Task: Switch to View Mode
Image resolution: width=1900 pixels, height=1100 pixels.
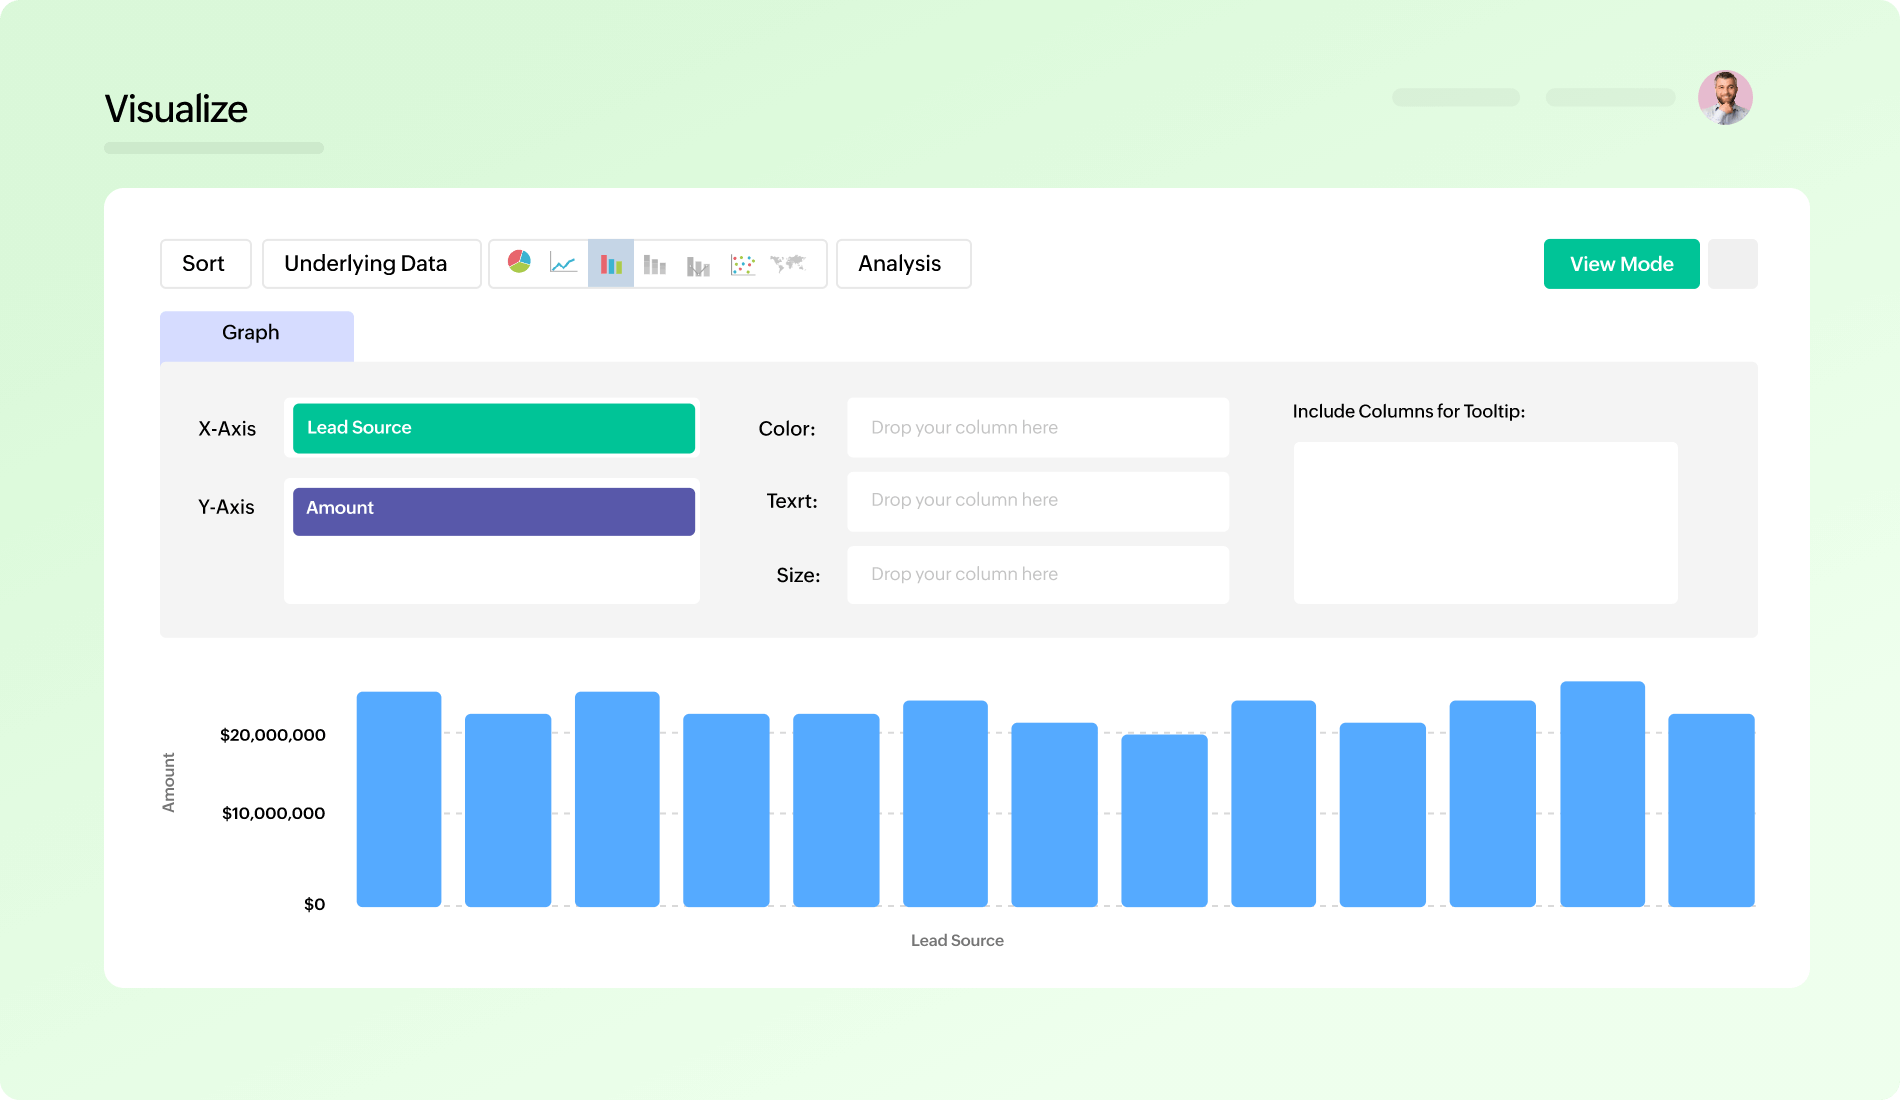Action: (x=1621, y=264)
